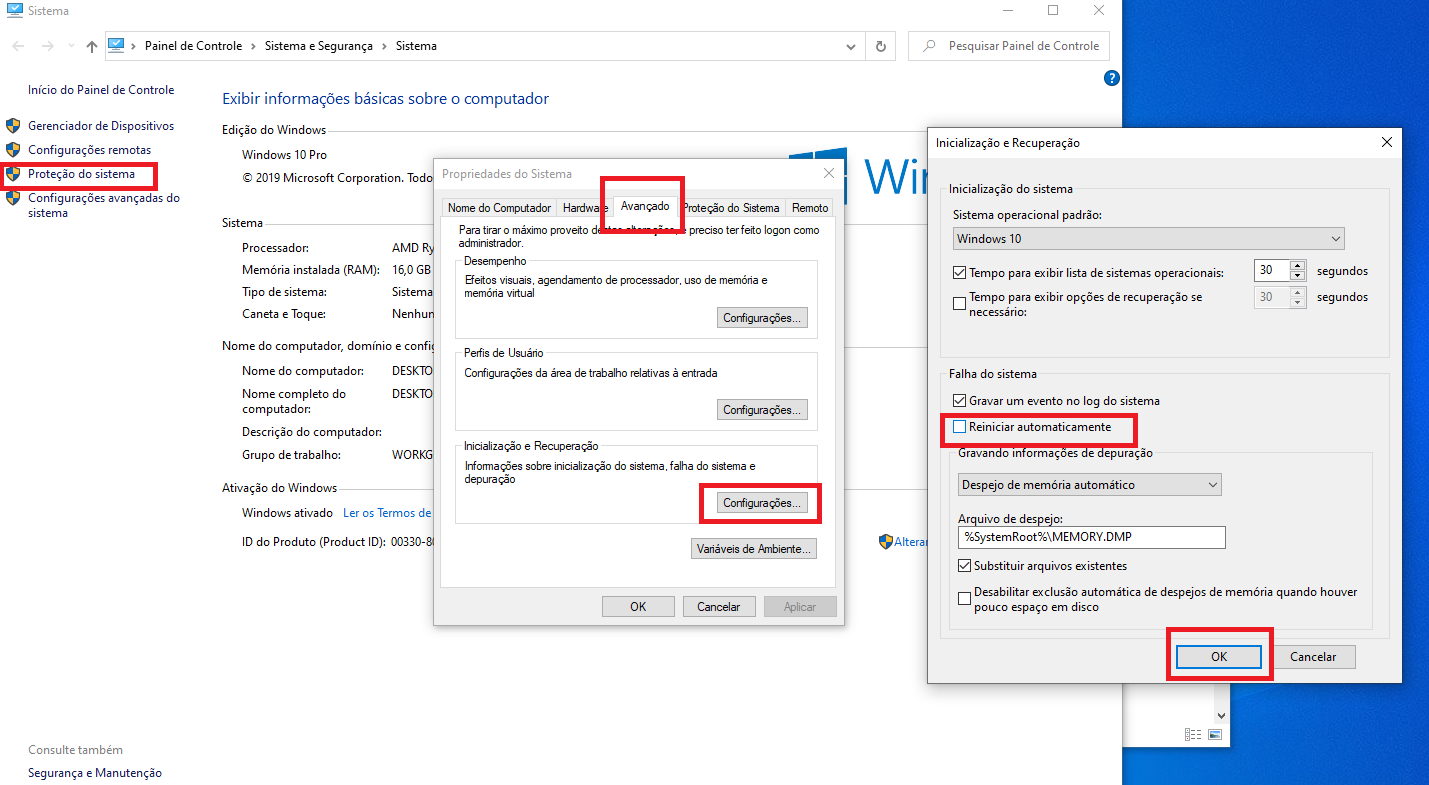This screenshot has width=1429, height=785.
Task: Open Proteção do sistema link
Action: click(81, 174)
